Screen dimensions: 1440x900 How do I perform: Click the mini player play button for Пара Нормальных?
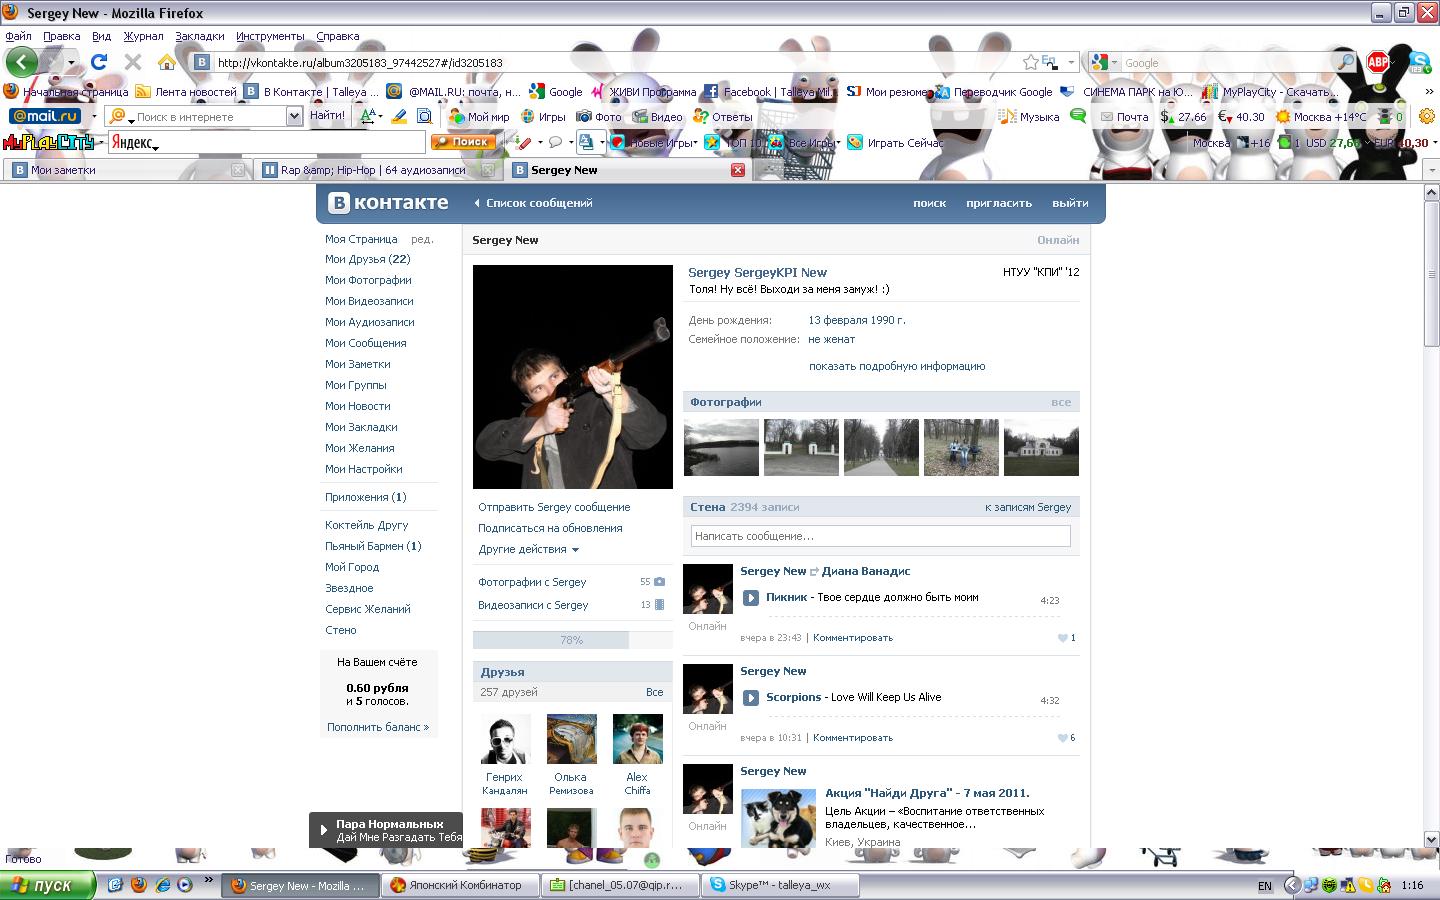pos(323,830)
